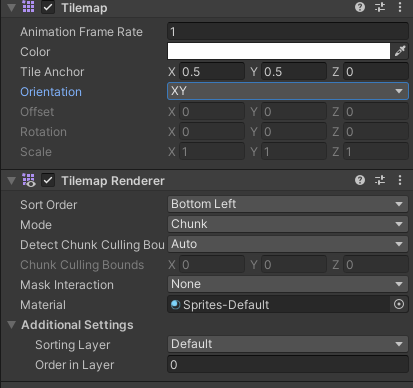Image resolution: width=413 pixels, height=388 pixels.
Task: Pick color with the eyedropper icon
Action: pos(400,51)
